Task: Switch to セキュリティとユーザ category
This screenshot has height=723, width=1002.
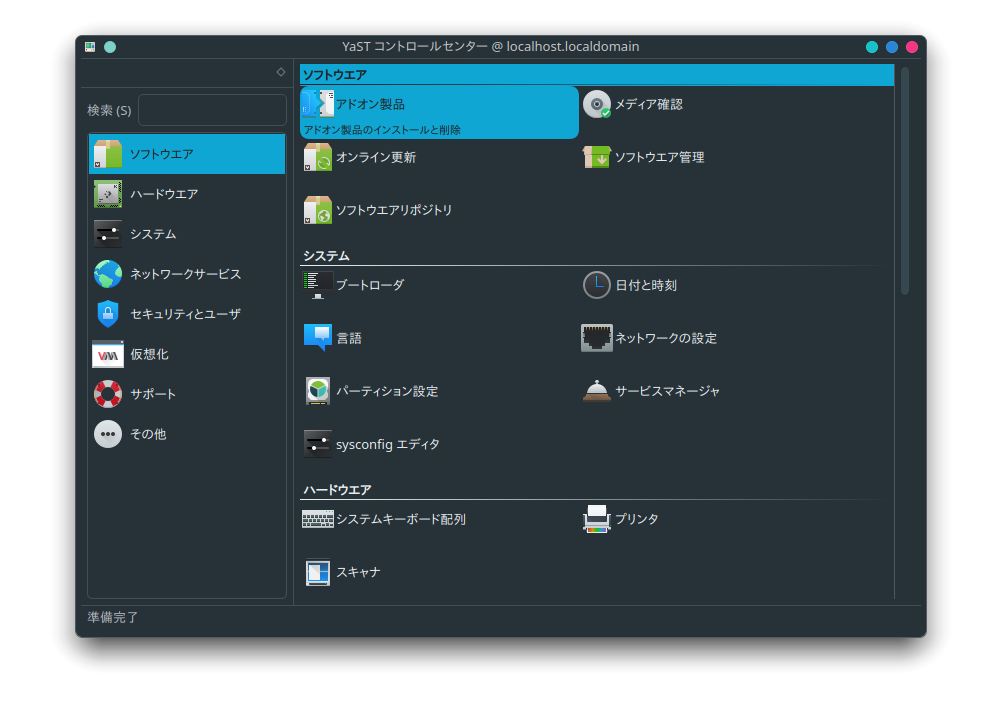Action: pos(187,314)
